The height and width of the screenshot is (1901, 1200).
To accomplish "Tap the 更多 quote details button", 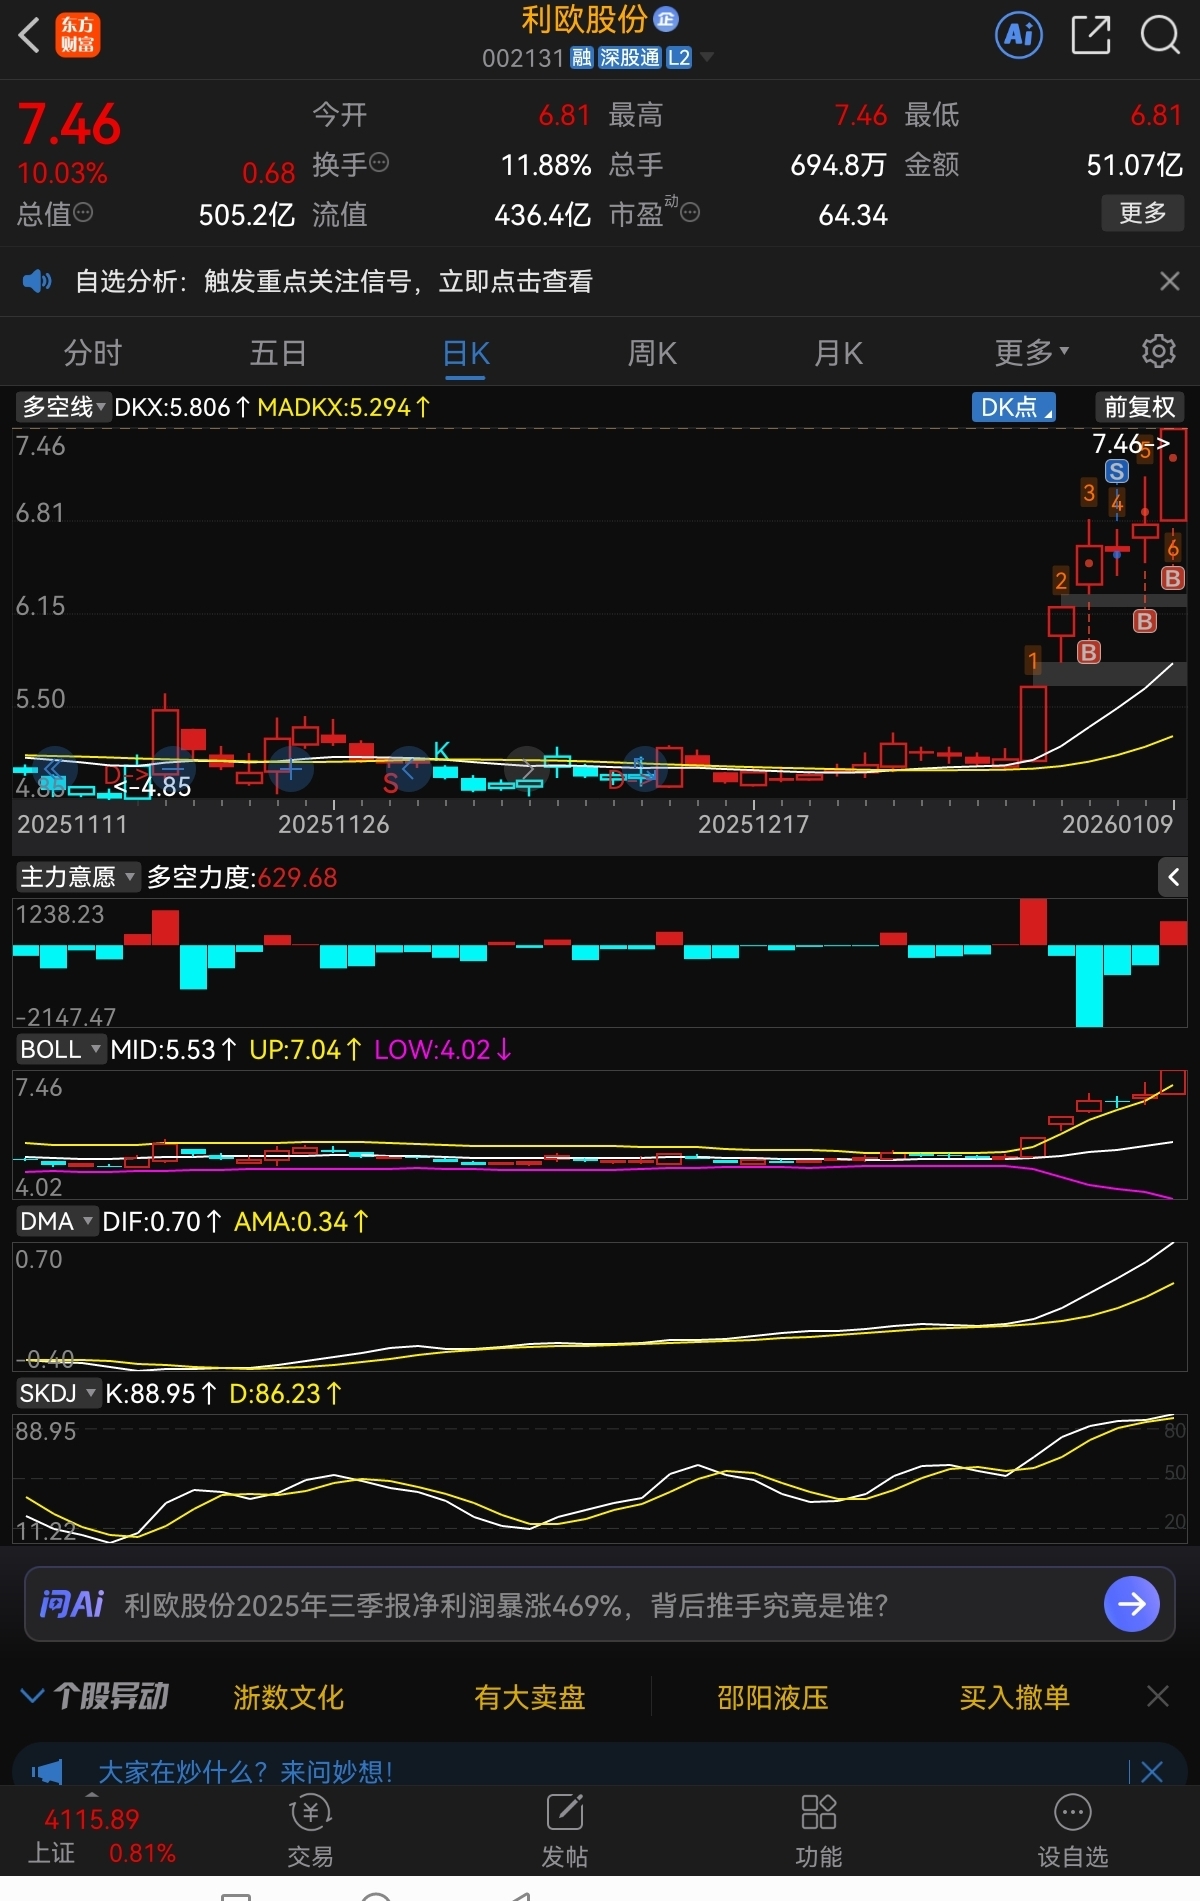I will [1143, 213].
